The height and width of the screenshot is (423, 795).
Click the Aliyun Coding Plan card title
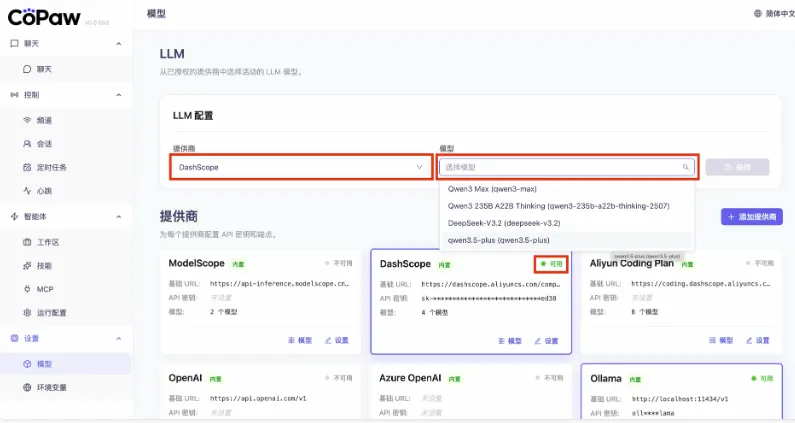pyautogui.click(x=632, y=263)
